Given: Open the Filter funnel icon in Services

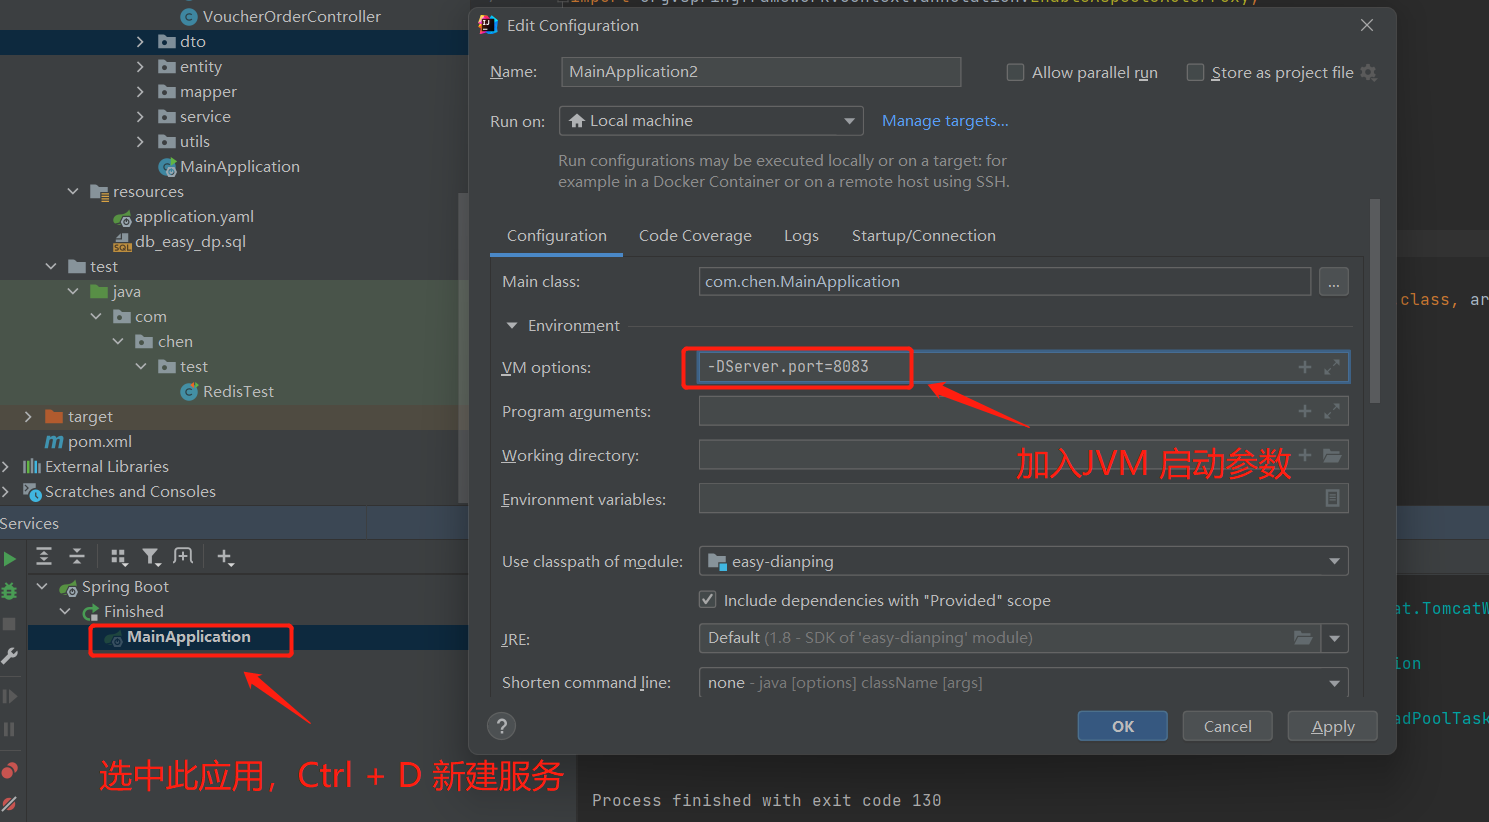Looking at the screenshot, I should pyautogui.click(x=151, y=557).
